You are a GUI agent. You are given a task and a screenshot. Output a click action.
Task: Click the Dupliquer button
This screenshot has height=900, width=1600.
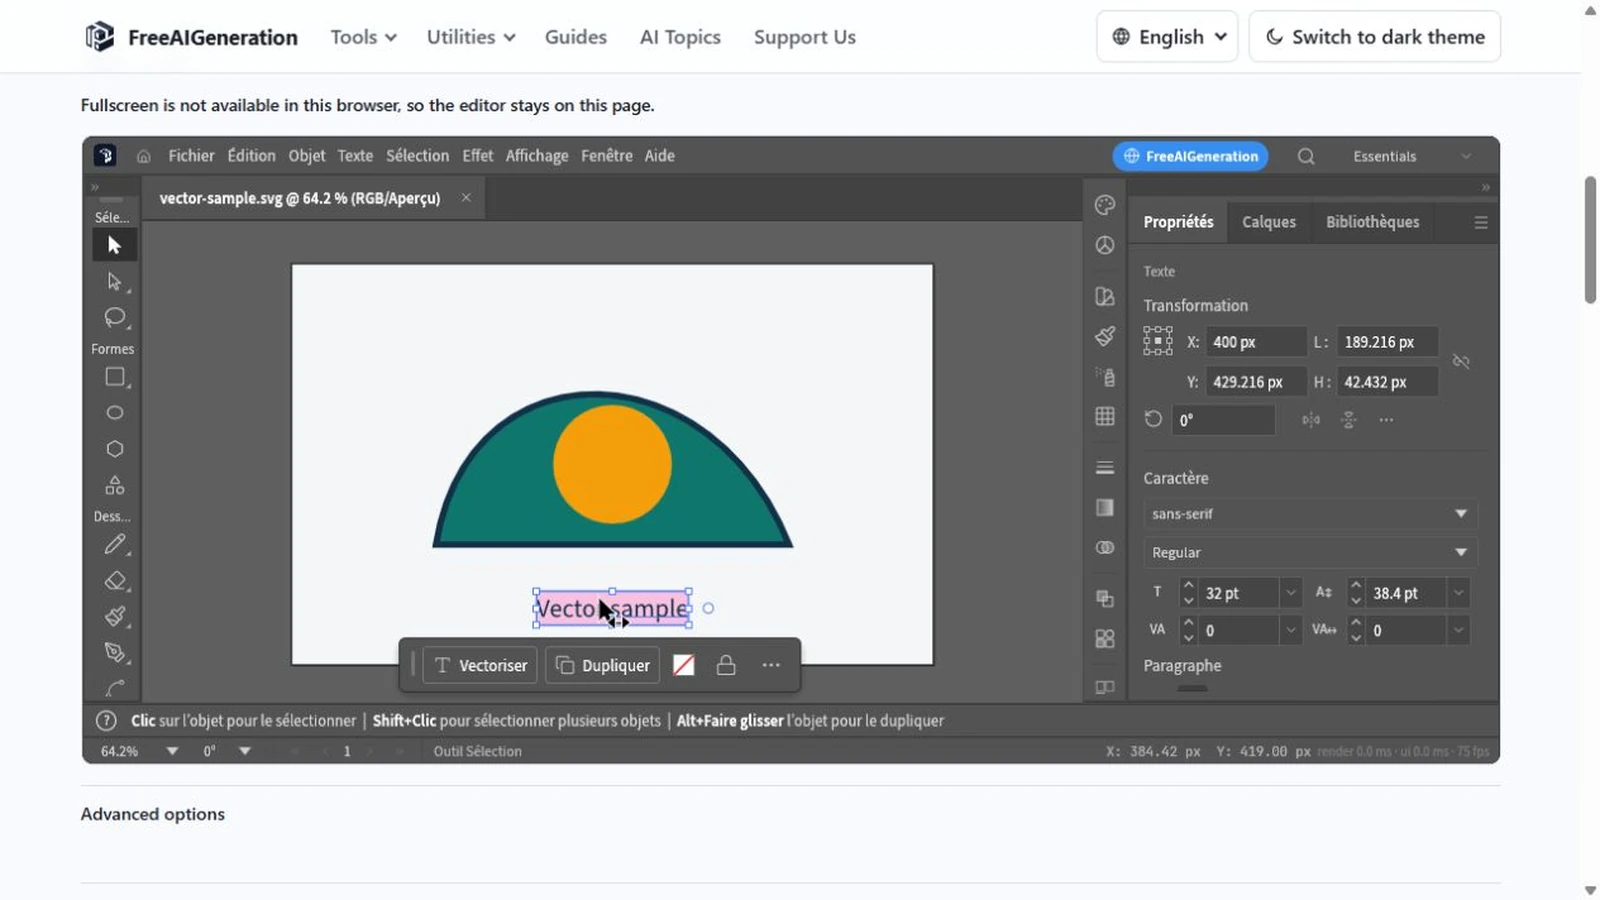[x=602, y=665]
